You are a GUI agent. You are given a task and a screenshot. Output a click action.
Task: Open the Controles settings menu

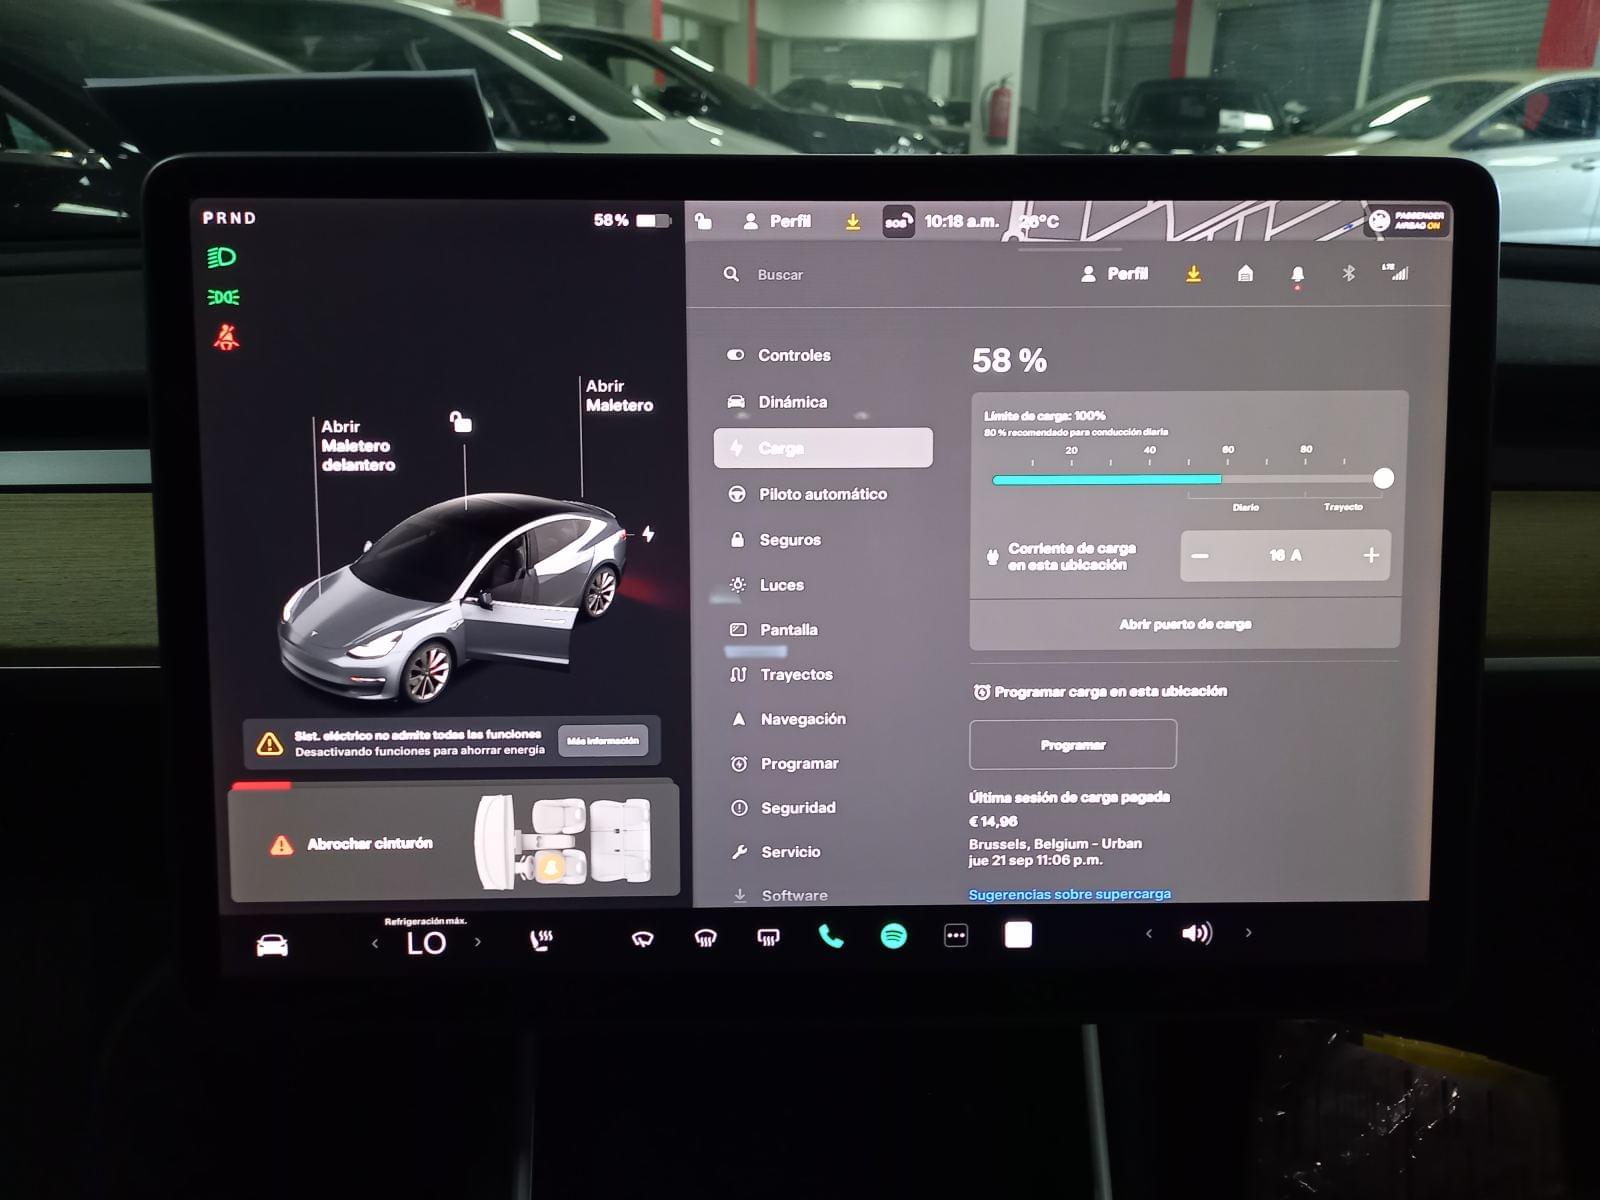click(x=793, y=355)
